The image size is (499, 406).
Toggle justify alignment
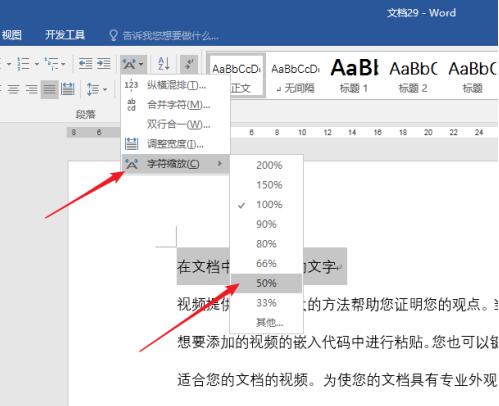coord(50,89)
